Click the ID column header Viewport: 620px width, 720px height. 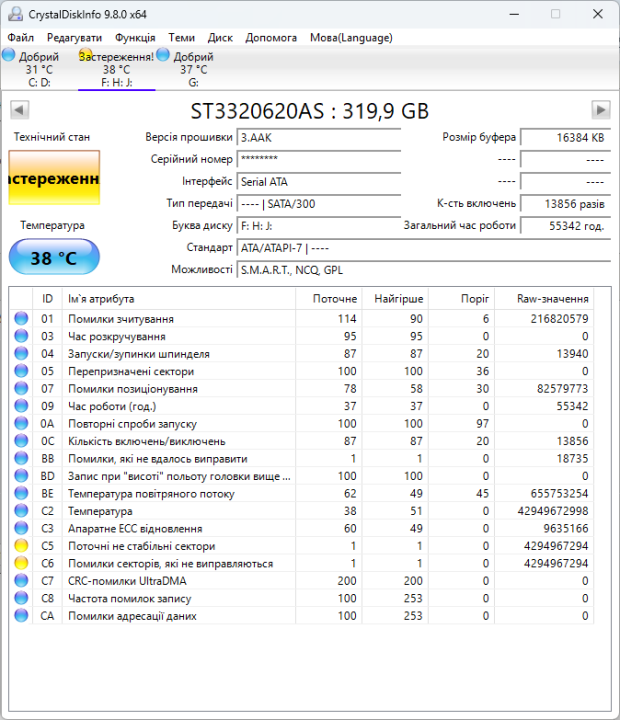tap(47, 299)
